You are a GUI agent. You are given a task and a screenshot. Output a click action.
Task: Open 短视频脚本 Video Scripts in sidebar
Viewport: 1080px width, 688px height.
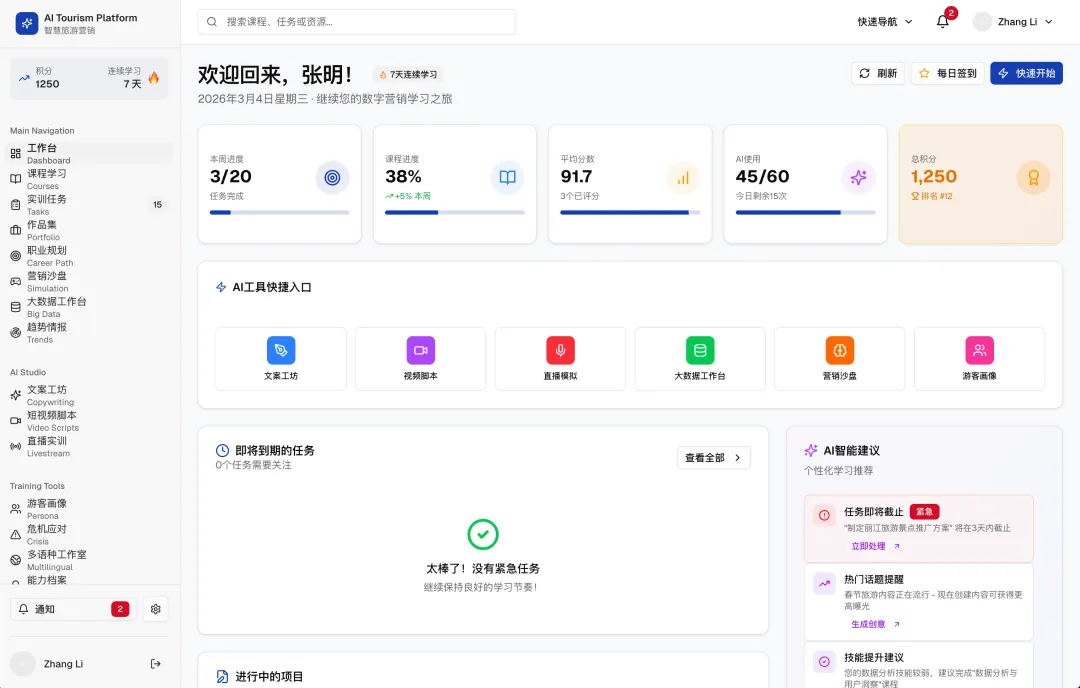pos(90,421)
